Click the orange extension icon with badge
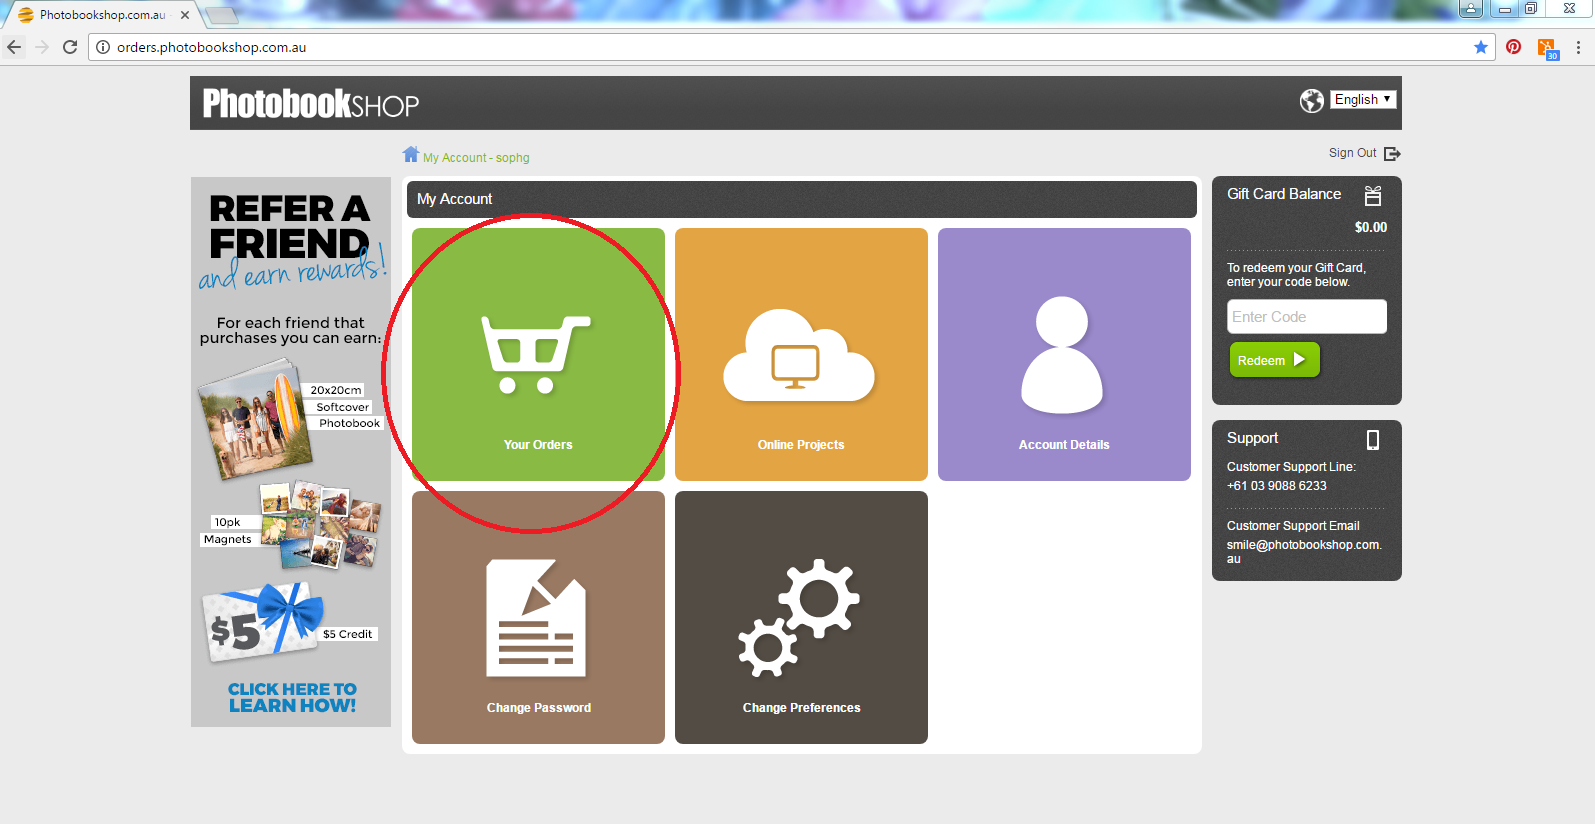1595x824 pixels. coord(1547,48)
